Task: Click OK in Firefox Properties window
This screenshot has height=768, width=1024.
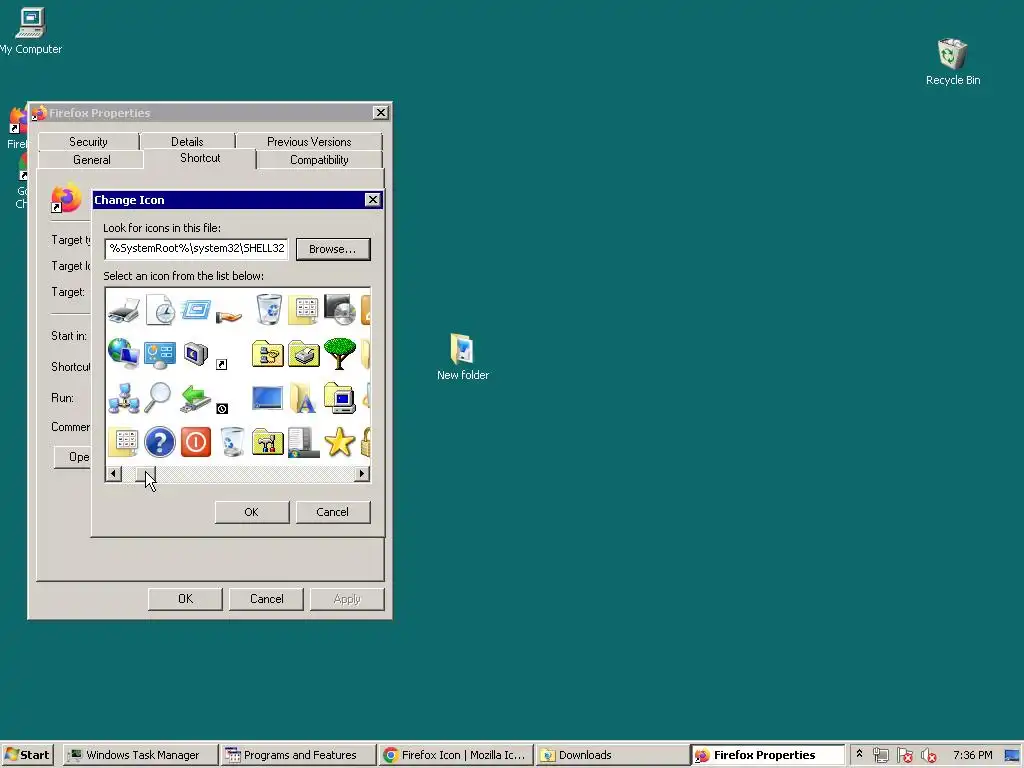Action: pos(185,599)
